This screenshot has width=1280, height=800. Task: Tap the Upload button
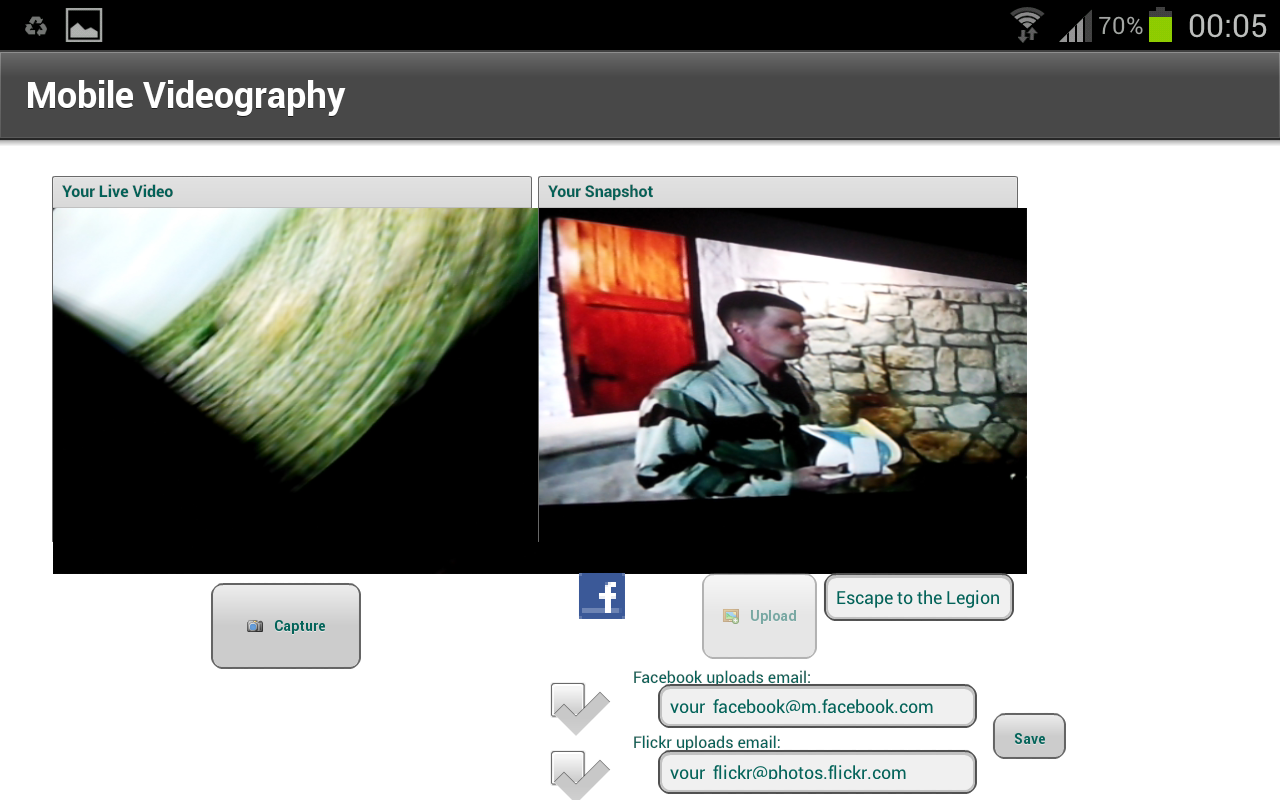760,616
